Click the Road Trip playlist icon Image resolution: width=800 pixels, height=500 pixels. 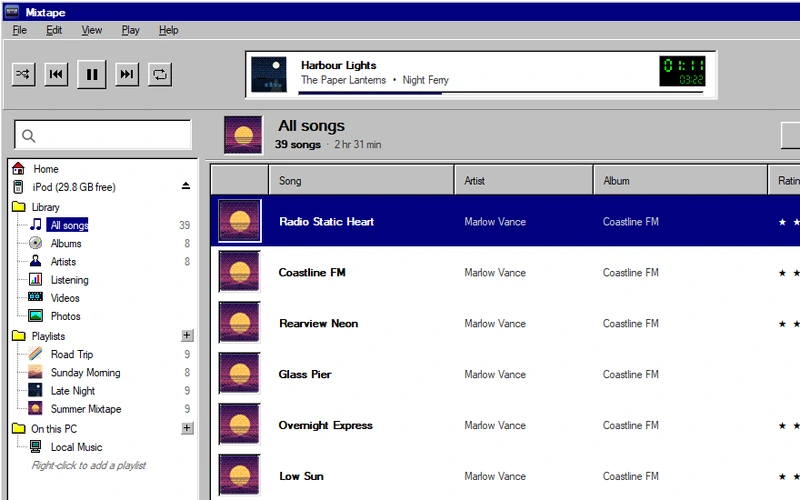coord(35,354)
